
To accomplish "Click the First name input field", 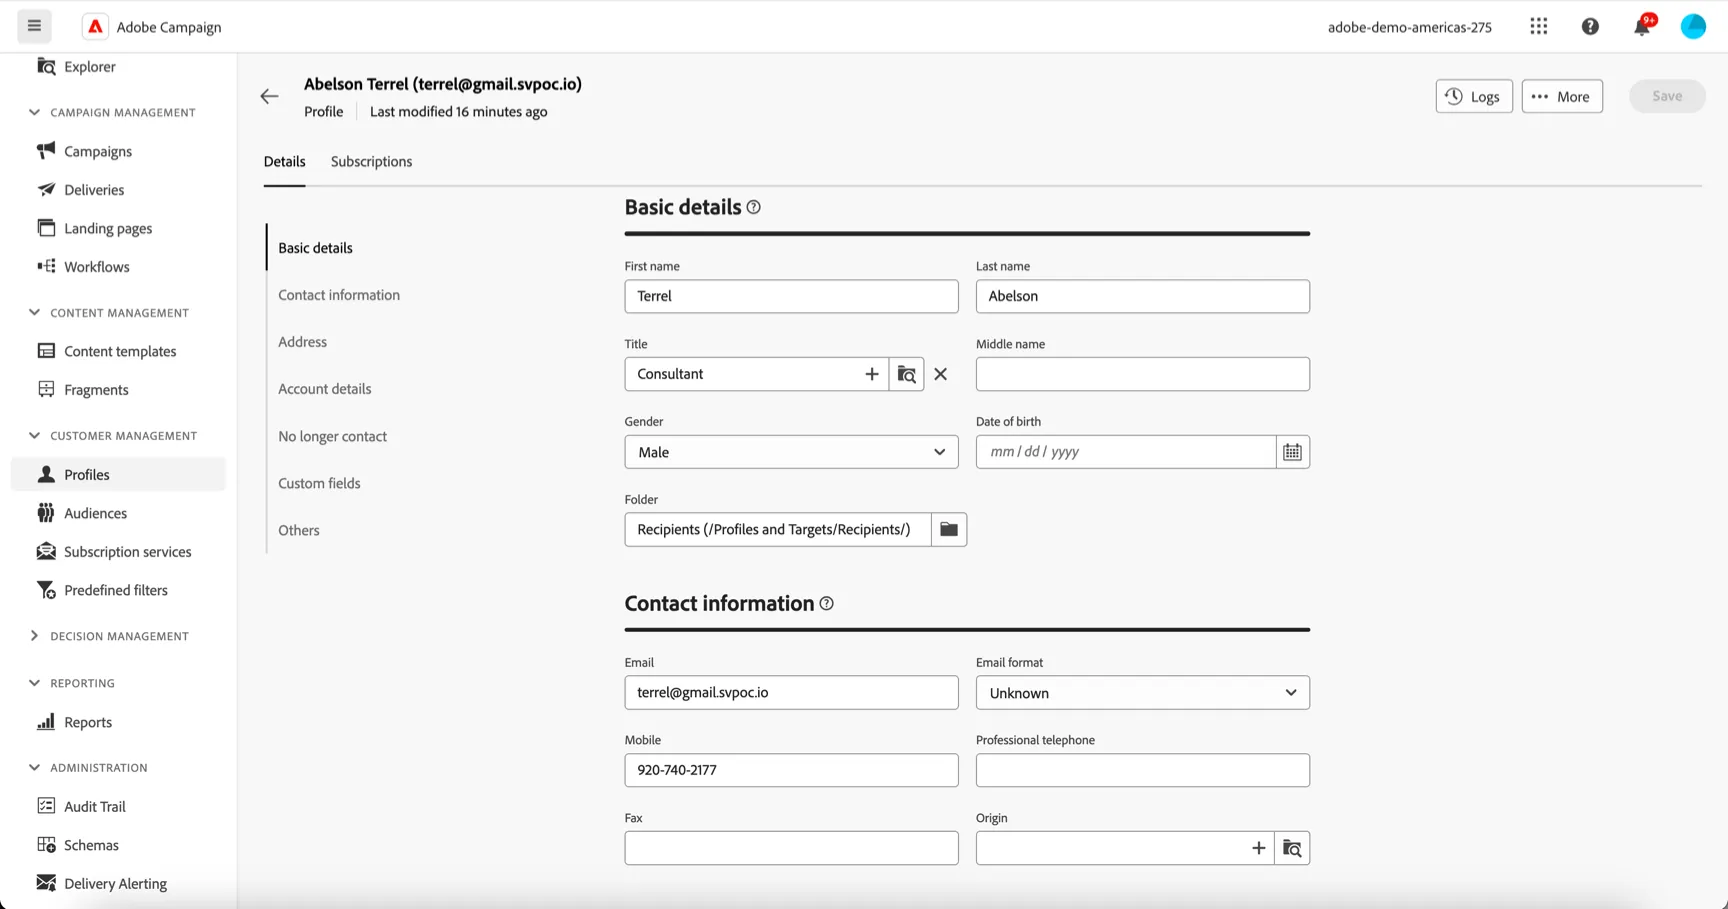I will point(791,296).
